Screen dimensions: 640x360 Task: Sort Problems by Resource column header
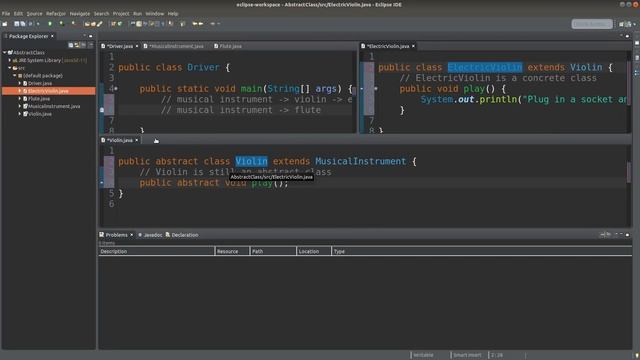pyautogui.click(x=232, y=251)
